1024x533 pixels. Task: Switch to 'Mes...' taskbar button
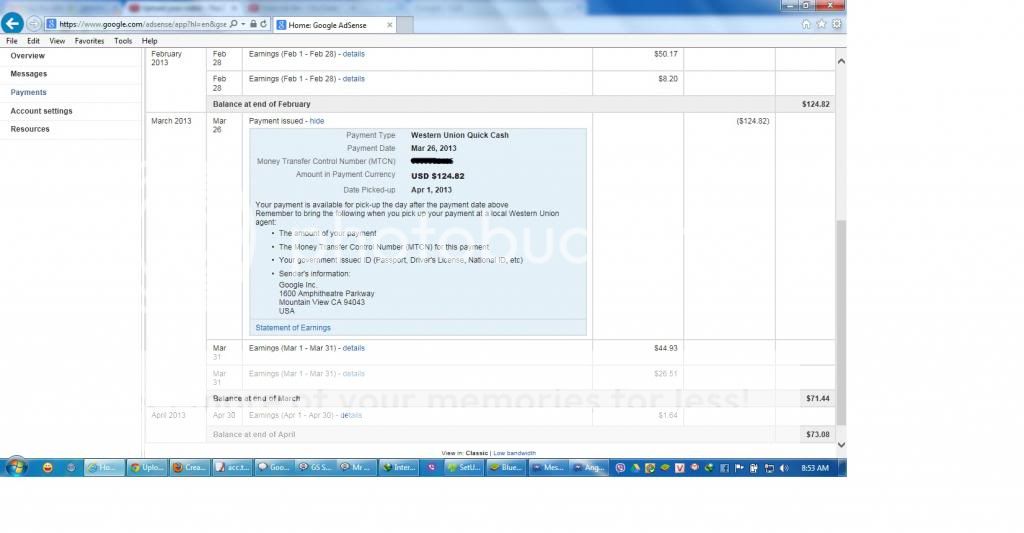[549, 467]
